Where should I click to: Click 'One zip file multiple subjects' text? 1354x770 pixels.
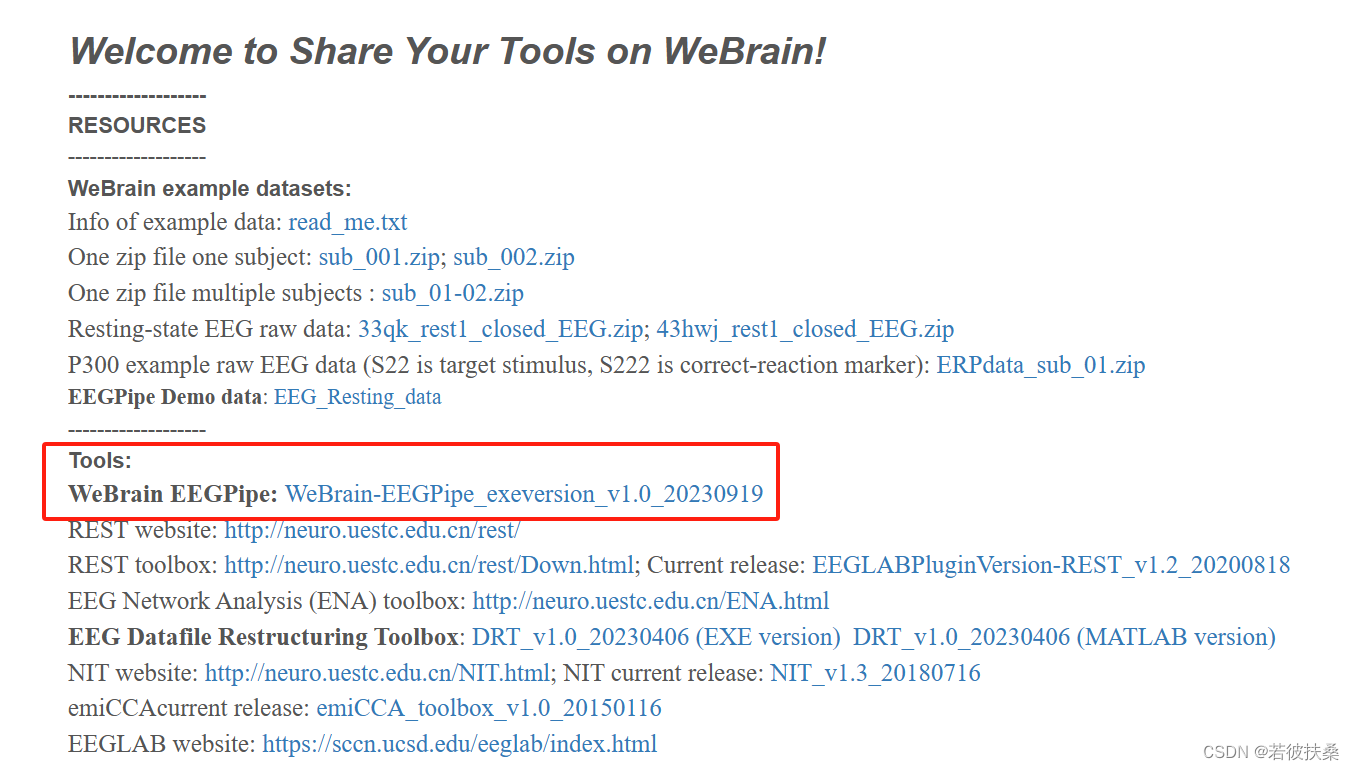(215, 294)
